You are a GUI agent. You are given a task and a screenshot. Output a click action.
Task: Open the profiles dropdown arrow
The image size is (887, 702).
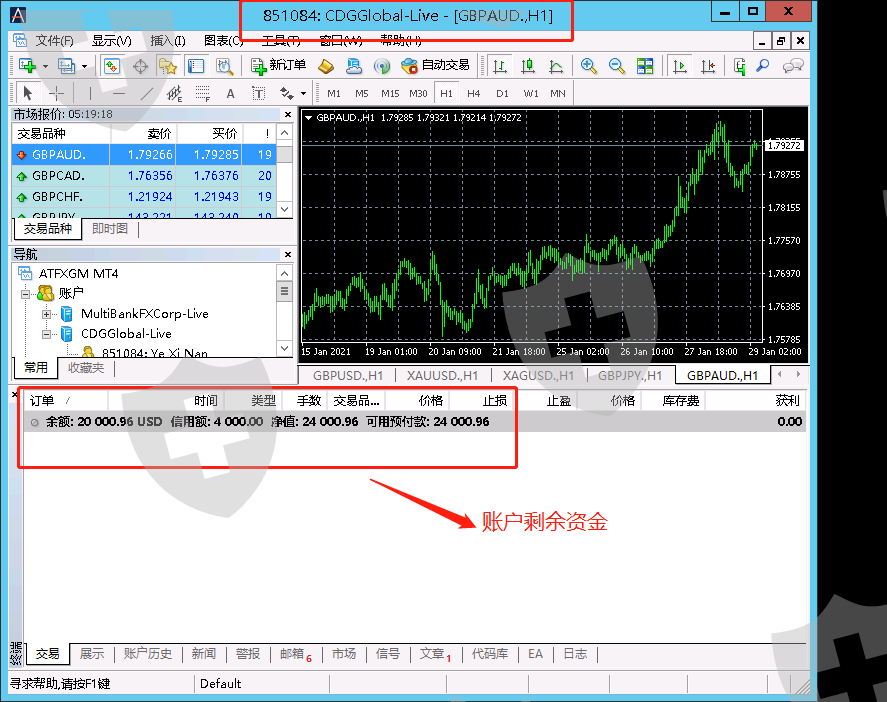[84, 66]
